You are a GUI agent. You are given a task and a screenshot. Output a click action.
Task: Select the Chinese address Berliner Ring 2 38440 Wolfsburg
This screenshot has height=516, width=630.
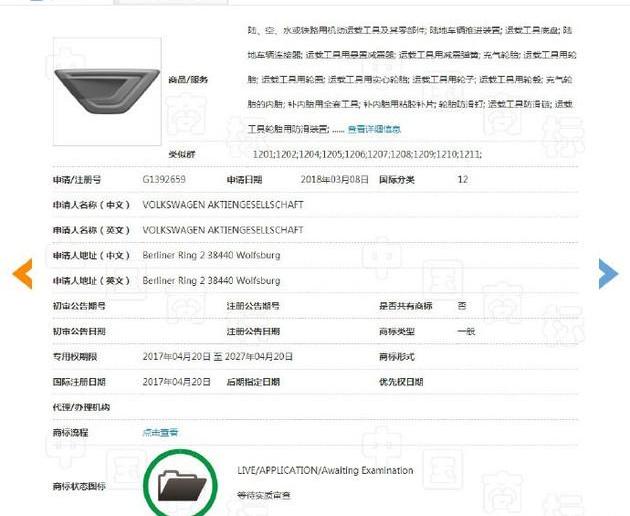(211, 255)
